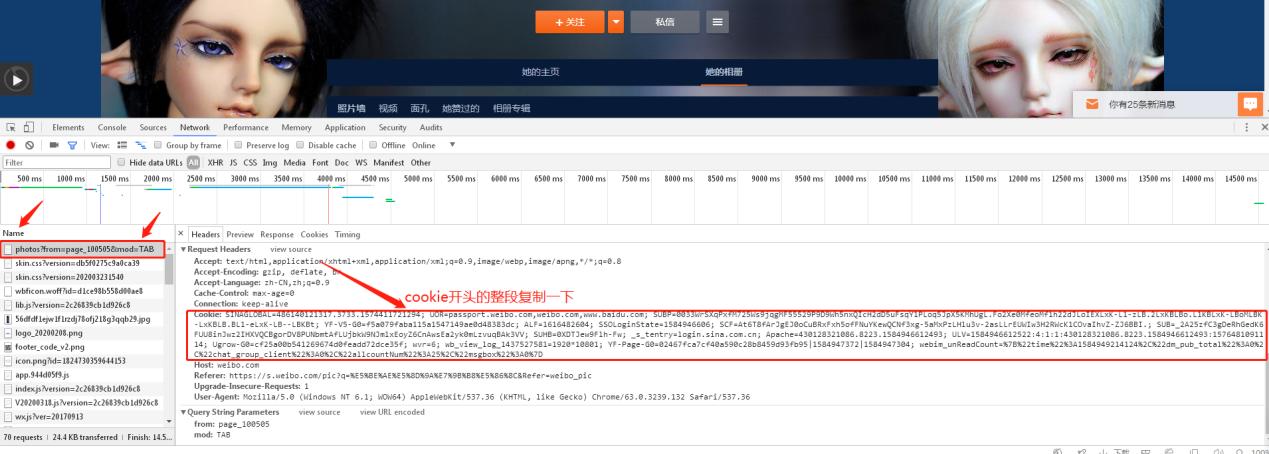This screenshot has height=454, width=1269.
Task: Show the request Preview tab
Action: coord(241,234)
